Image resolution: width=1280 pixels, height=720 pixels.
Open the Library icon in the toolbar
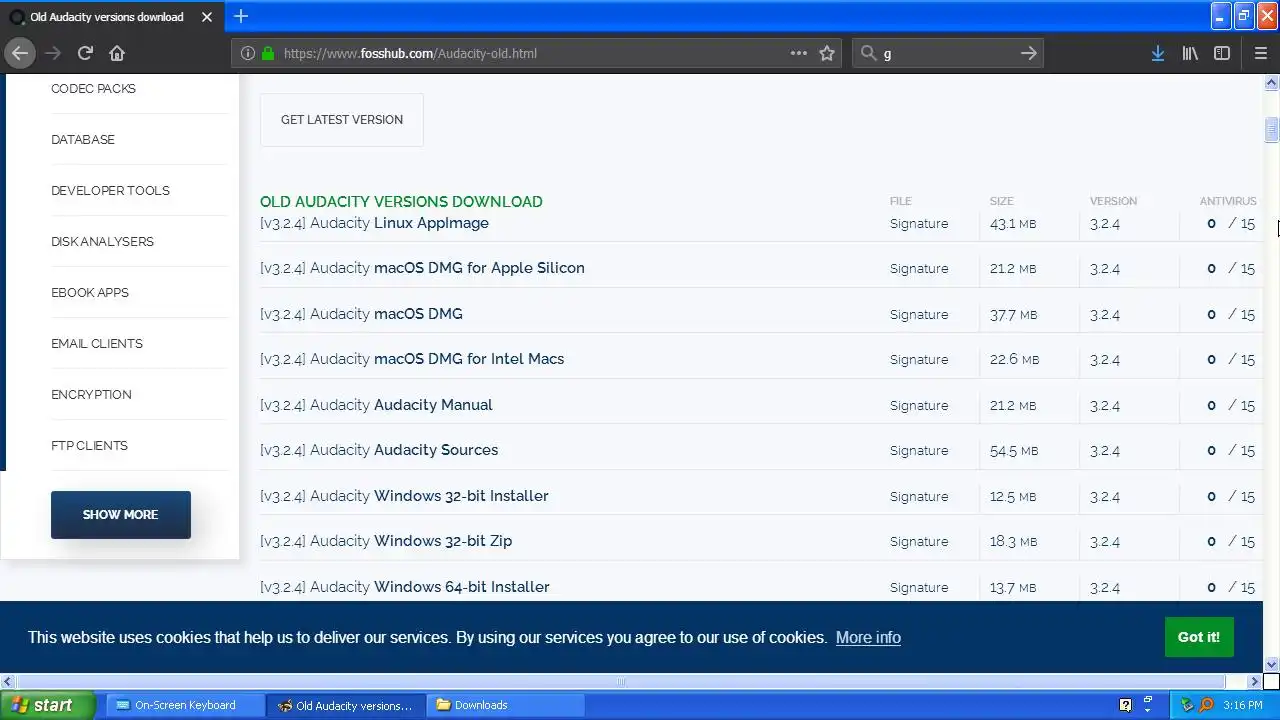pos(1190,53)
